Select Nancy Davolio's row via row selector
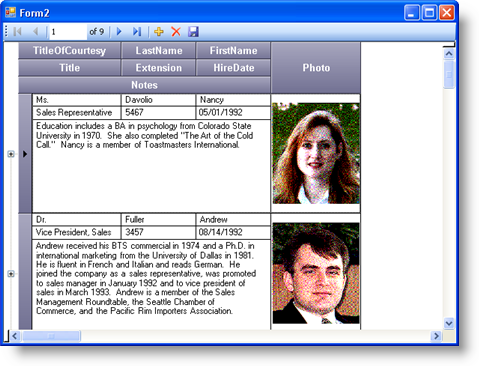479x366 pixels. click(x=25, y=154)
